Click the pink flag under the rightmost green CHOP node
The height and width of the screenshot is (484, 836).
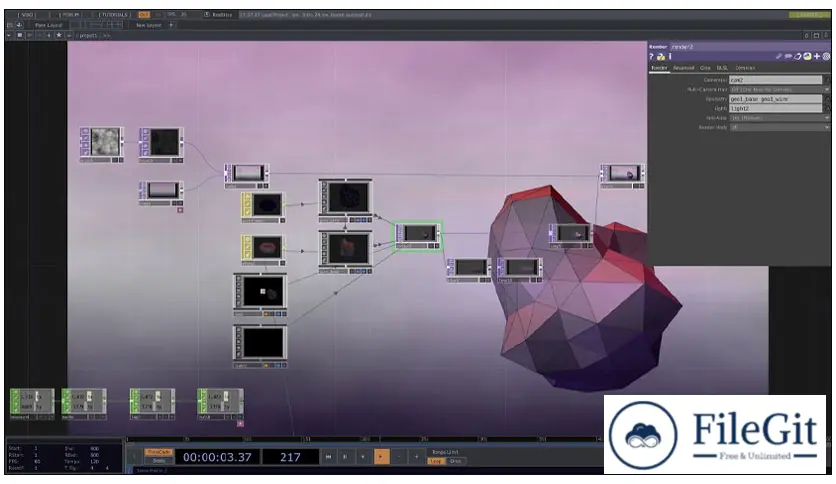(240, 423)
